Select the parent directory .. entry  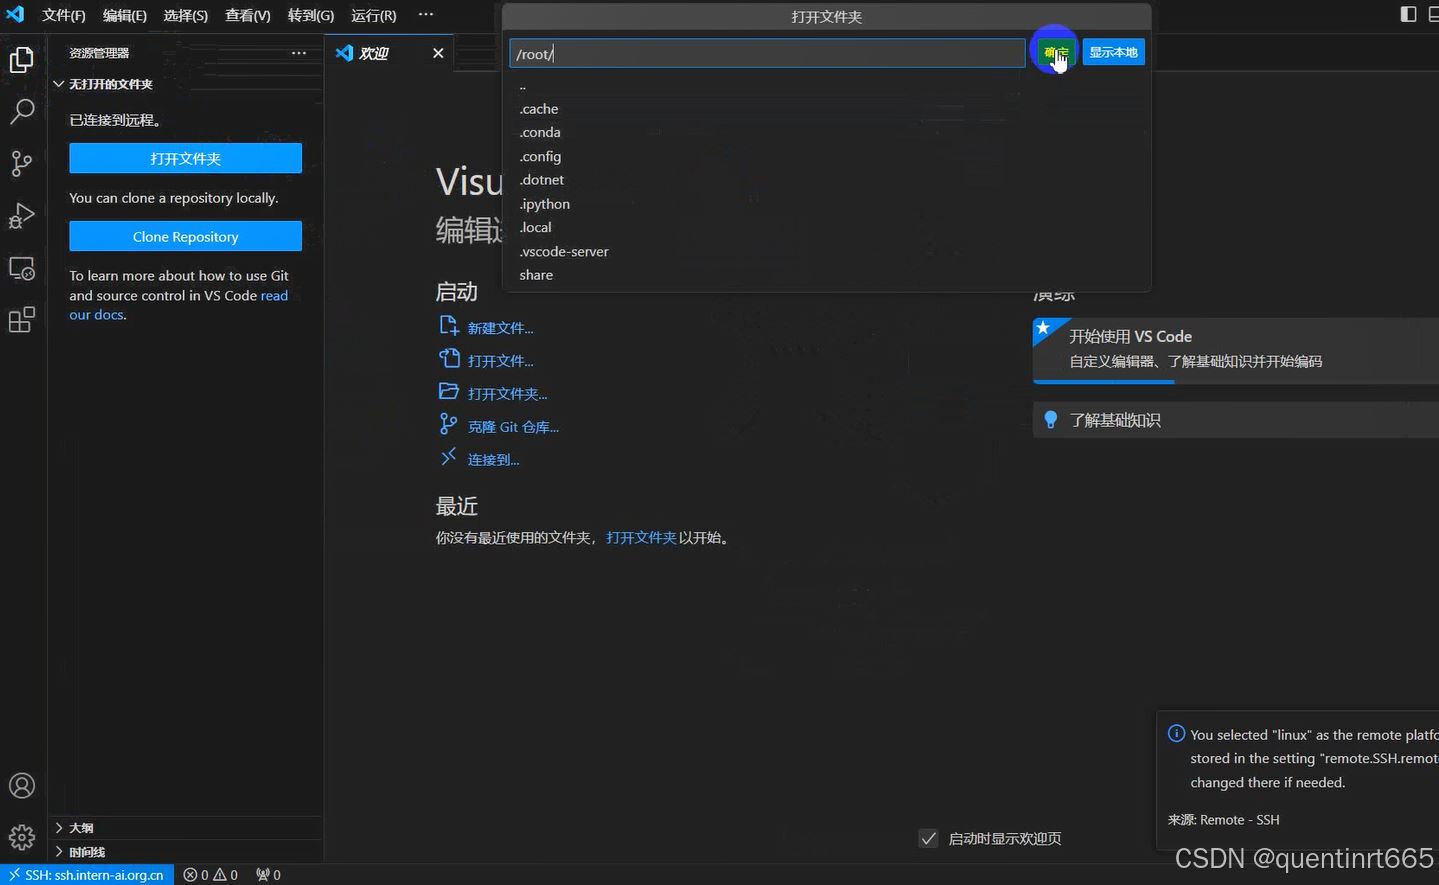click(x=826, y=86)
